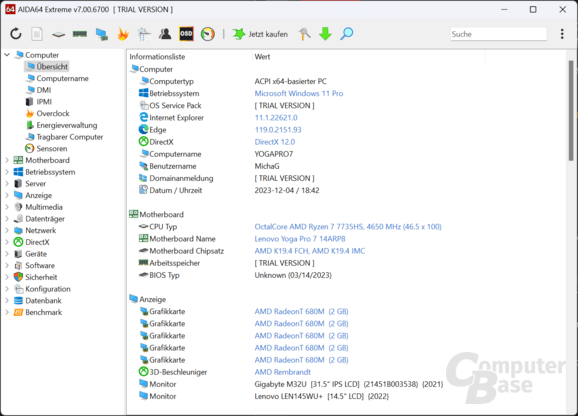Select the Datenbank sidebar icon
This screenshot has width=578, height=416.
(18, 301)
